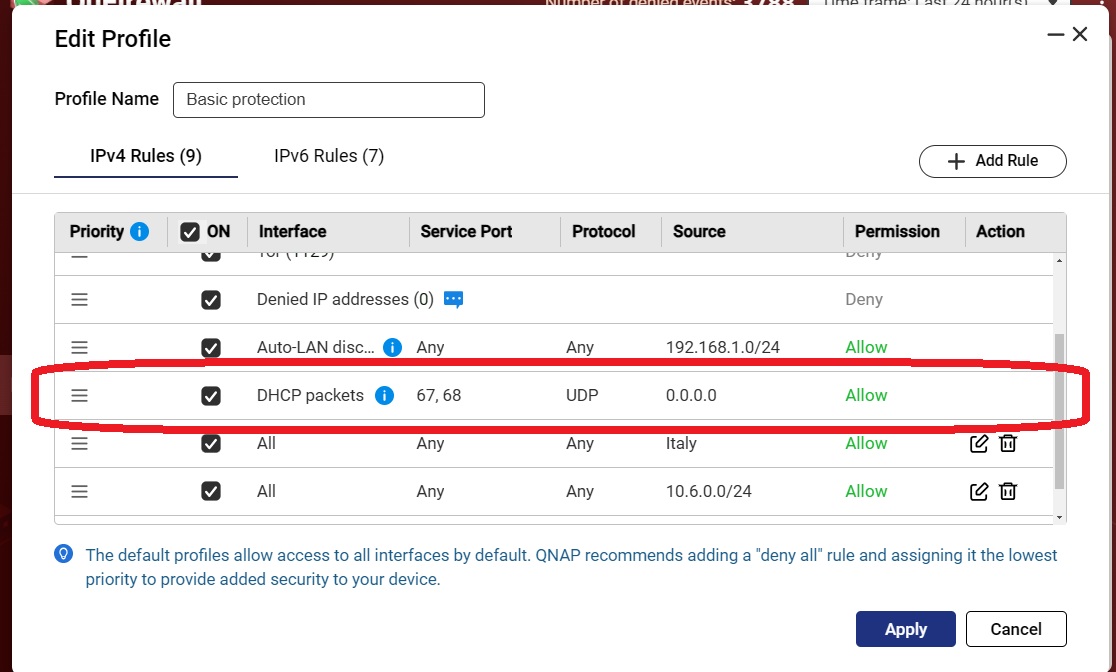Disable the Denied IP addresses rule checkbox
This screenshot has width=1116, height=672.
tap(211, 300)
